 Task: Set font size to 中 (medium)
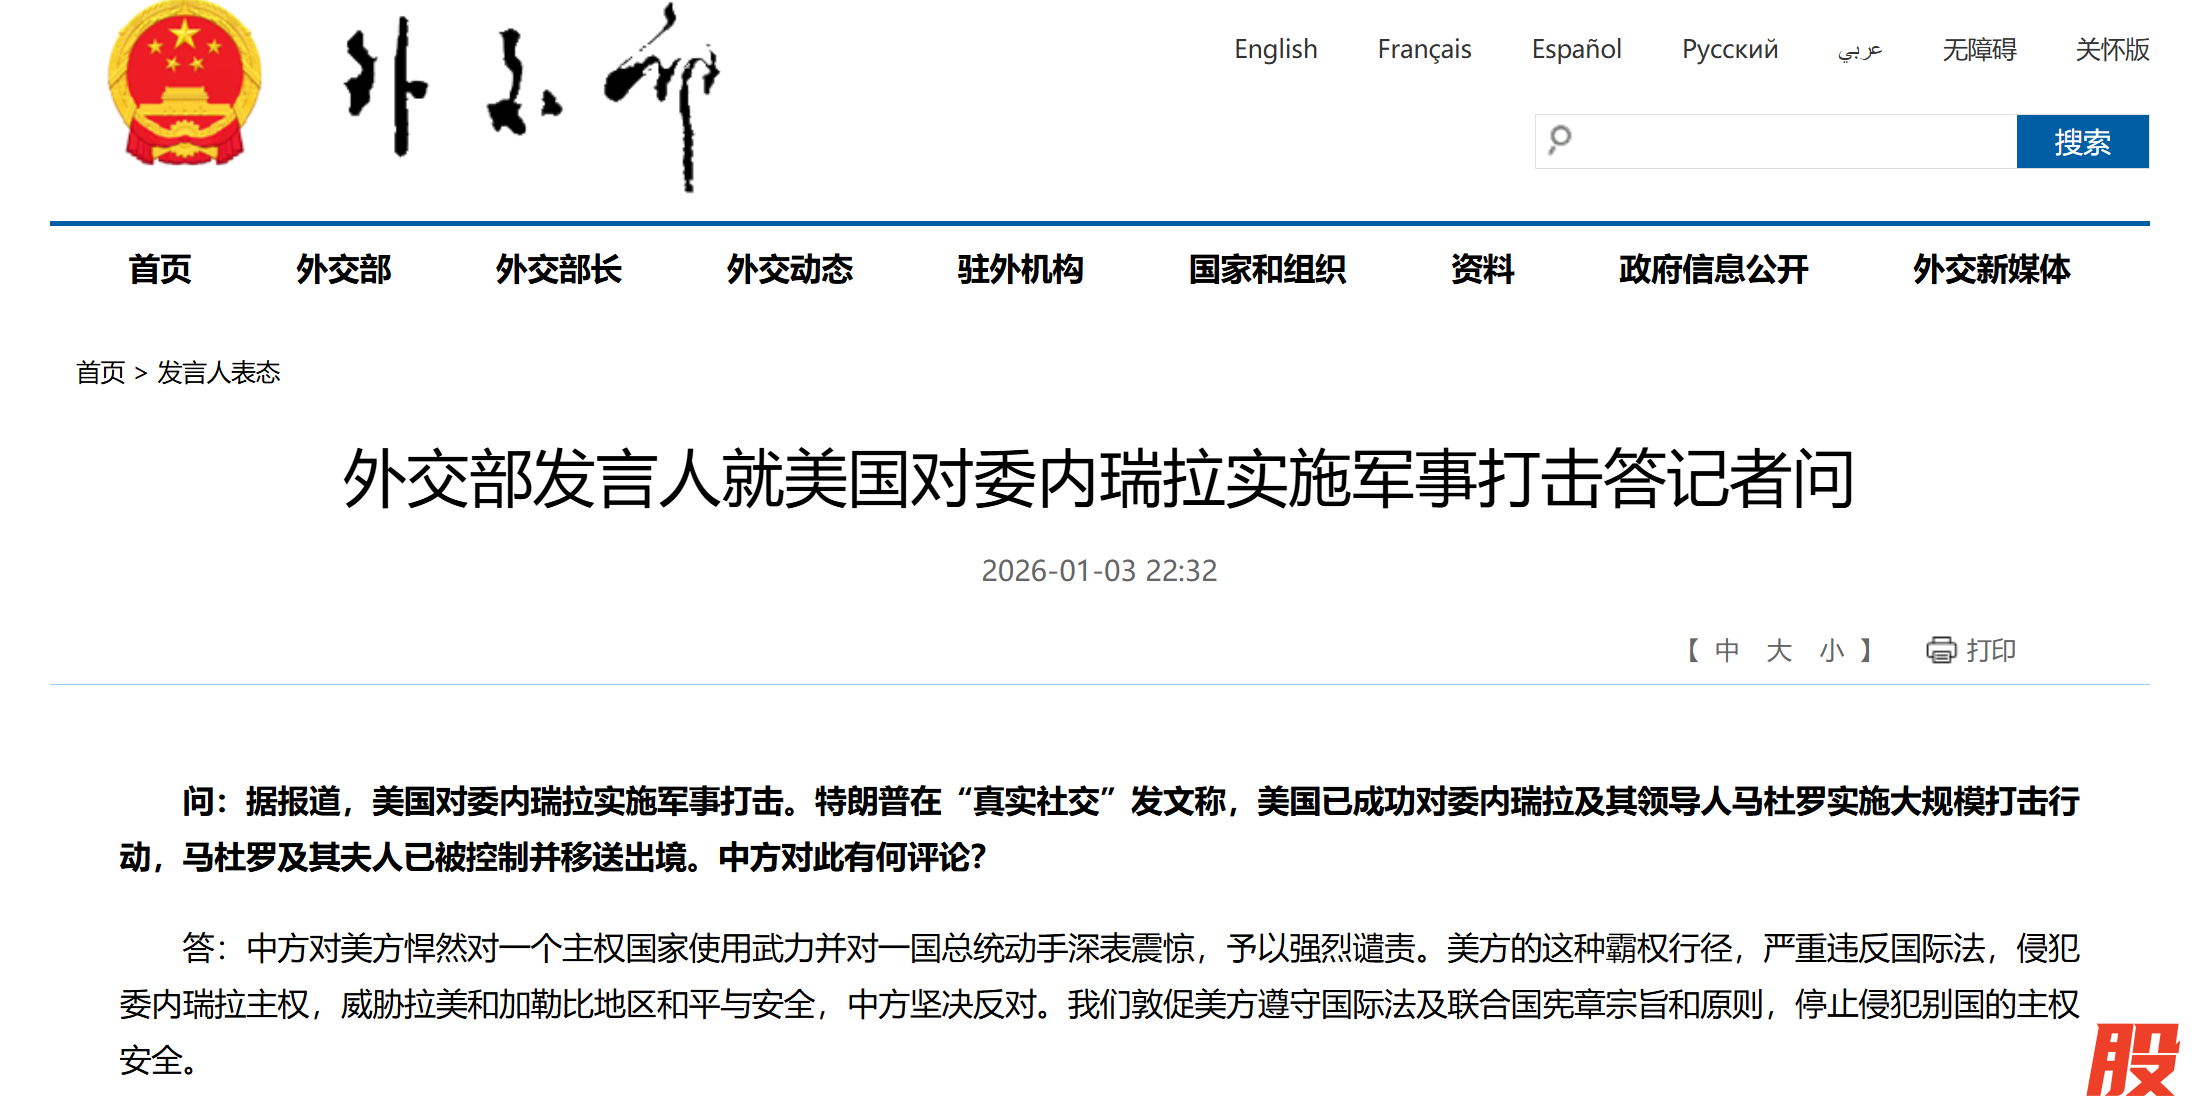[1727, 651]
